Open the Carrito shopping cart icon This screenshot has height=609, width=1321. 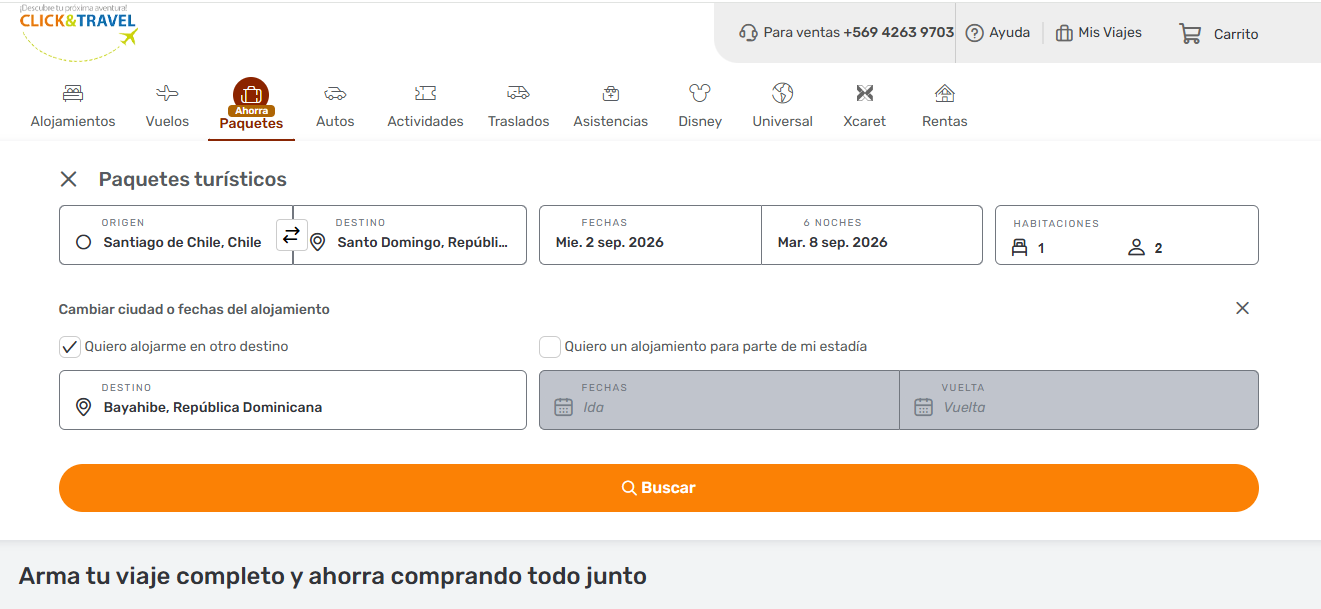1190,33
